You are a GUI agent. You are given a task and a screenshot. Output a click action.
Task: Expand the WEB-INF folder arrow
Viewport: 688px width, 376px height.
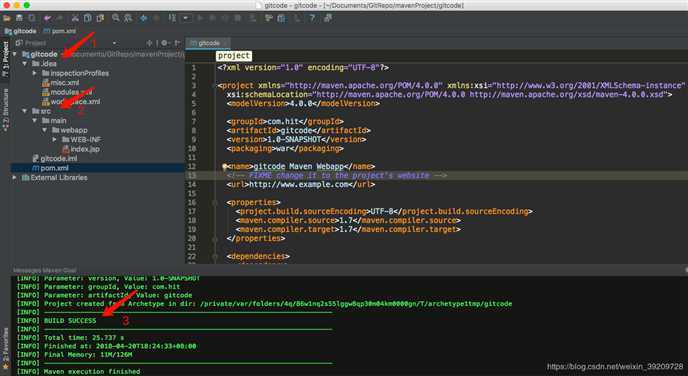(55, 140)
